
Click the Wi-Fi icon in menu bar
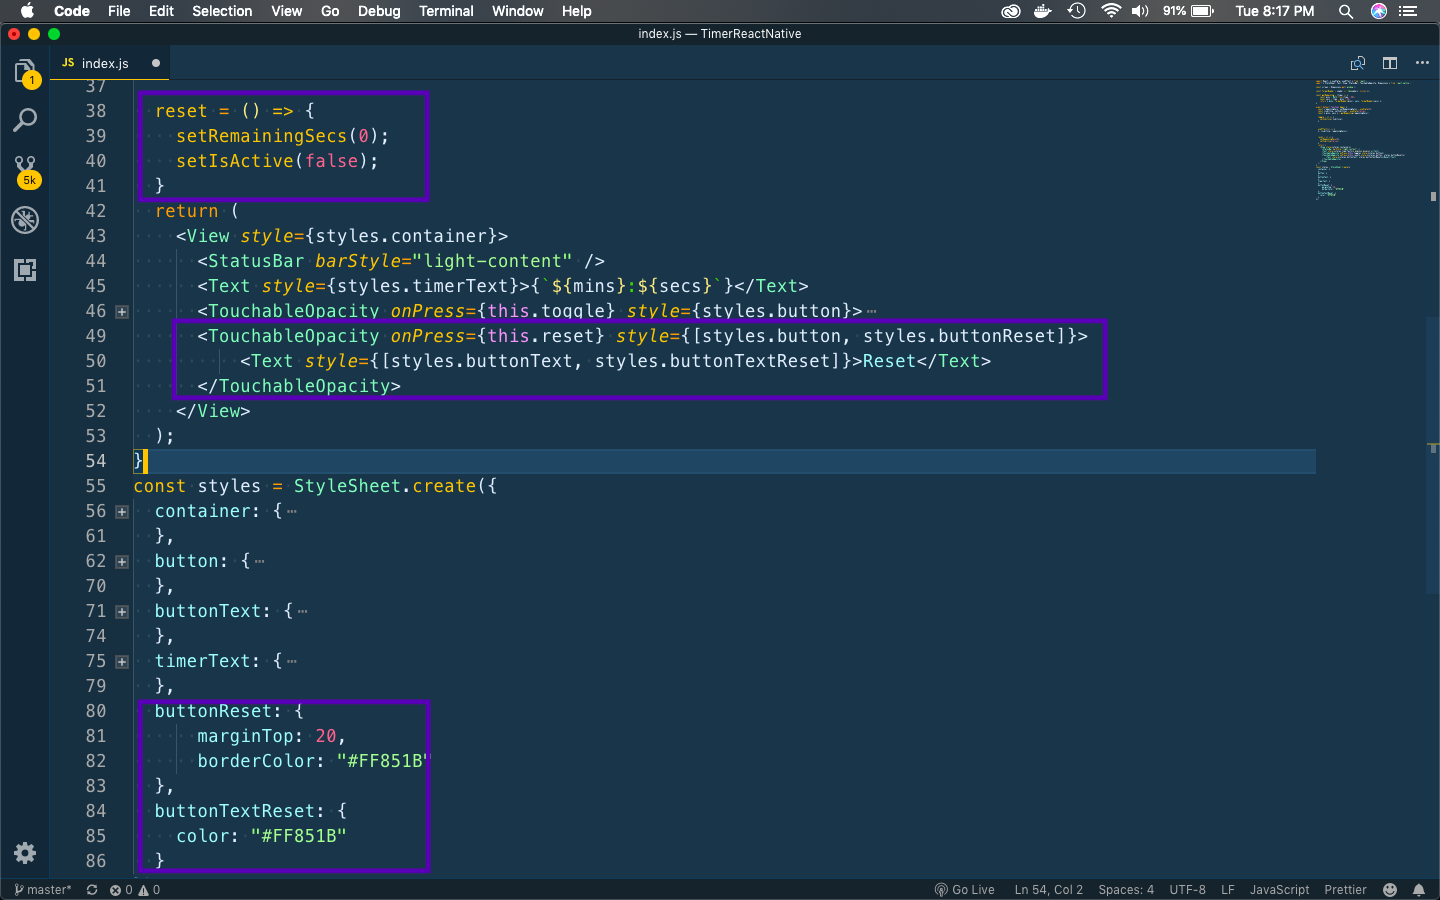pos(1111,11)
